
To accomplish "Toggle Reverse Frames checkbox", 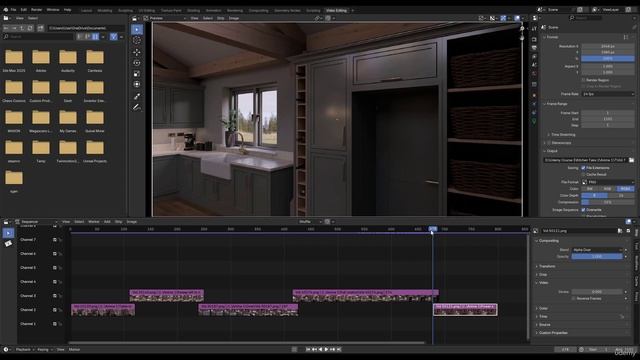I will (x=574, y=298).
